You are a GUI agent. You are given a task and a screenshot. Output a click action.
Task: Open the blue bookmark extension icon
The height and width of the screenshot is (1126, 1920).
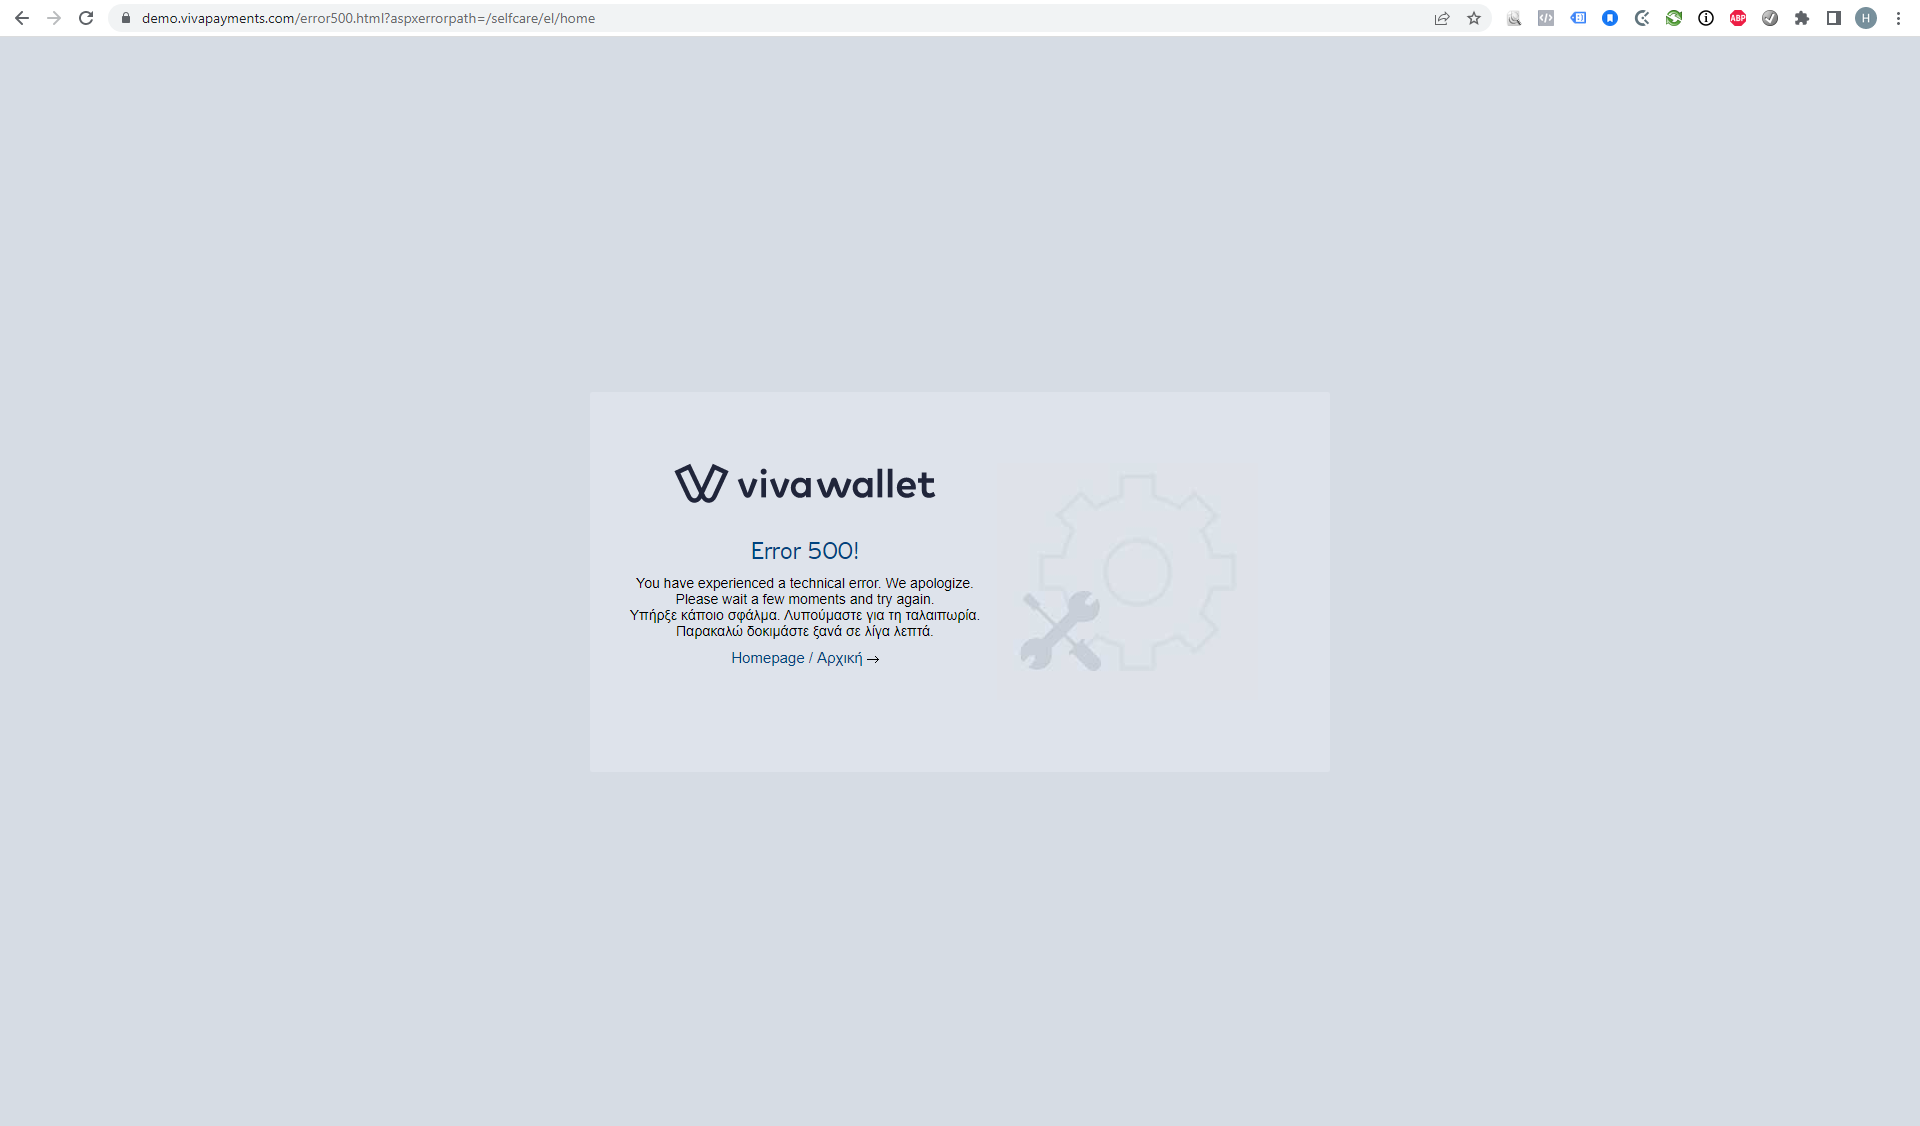click(x=1609, y=18)
